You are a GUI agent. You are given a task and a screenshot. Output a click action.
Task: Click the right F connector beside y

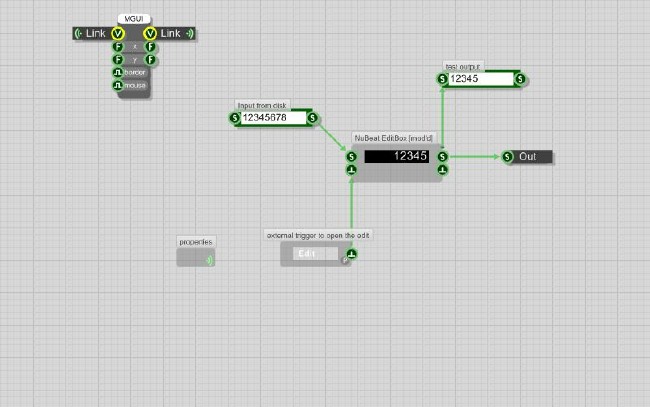pyautogui.click(x=150, y=59)
